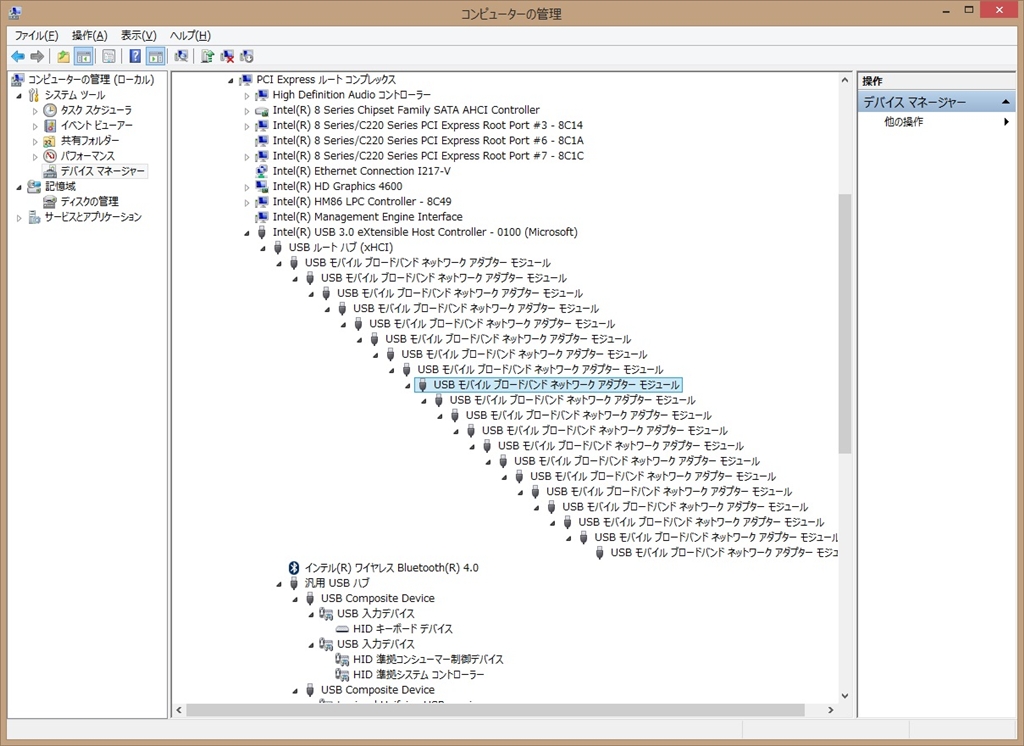Collapse the システム ツール node
The image size is (1024, 746).
click(x=19, y=95)
